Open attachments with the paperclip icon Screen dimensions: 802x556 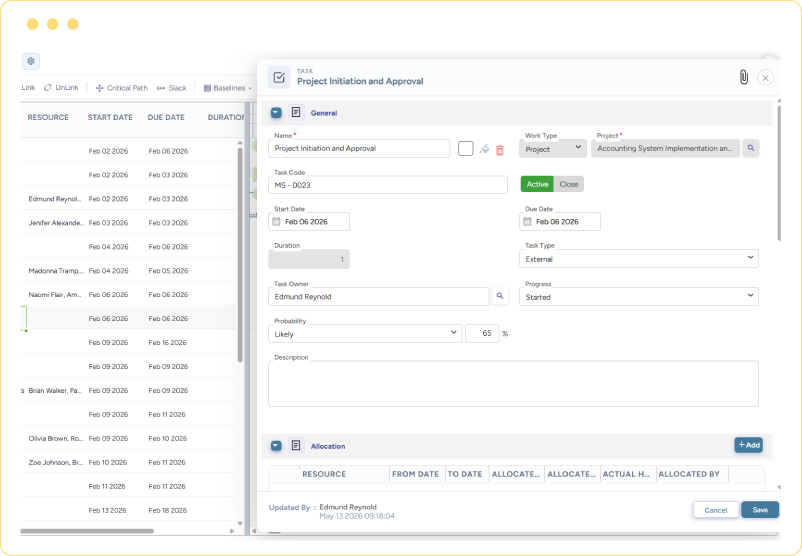pyautogui.click(x=744, y=77)
